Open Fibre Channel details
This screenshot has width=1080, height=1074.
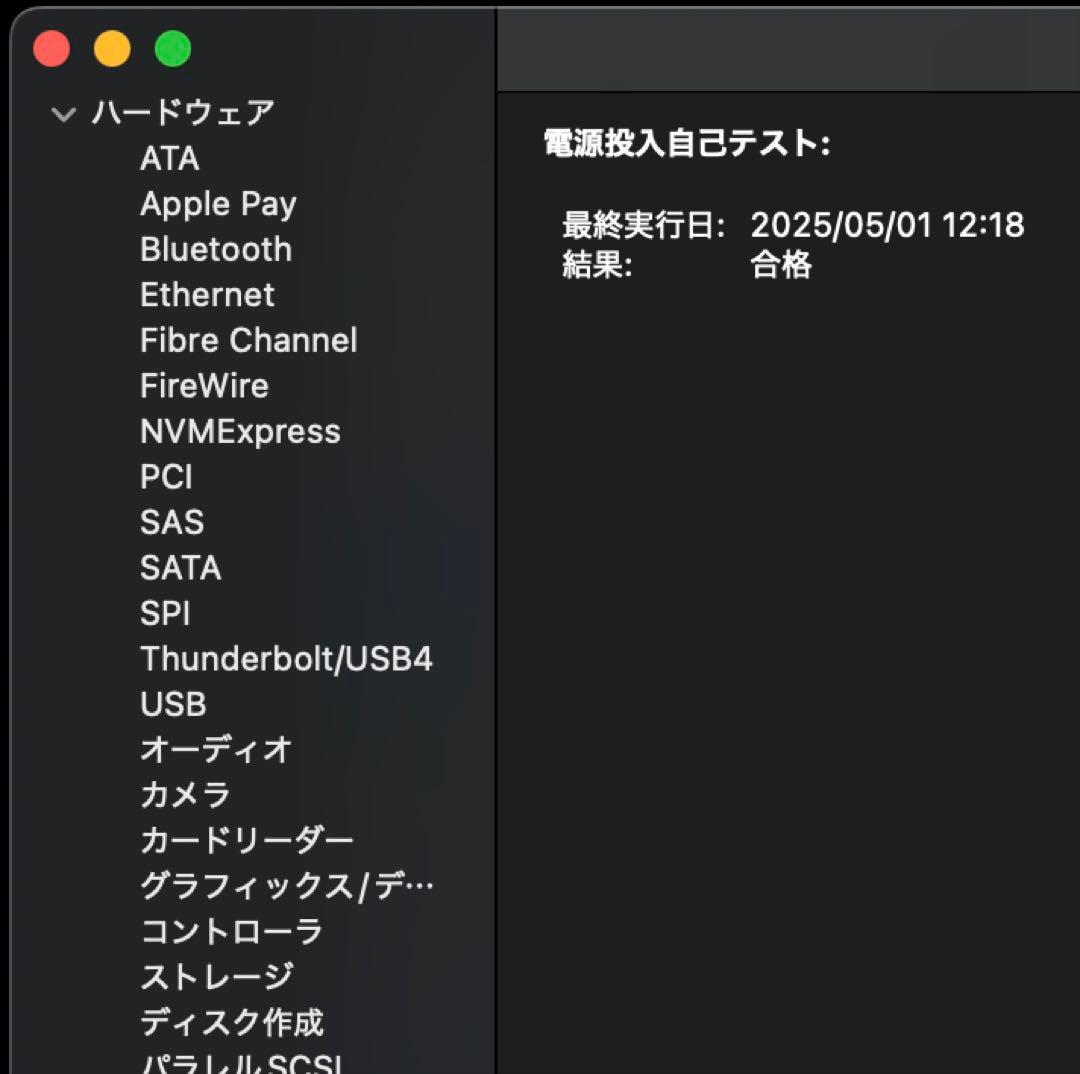[x=249, y=340]
